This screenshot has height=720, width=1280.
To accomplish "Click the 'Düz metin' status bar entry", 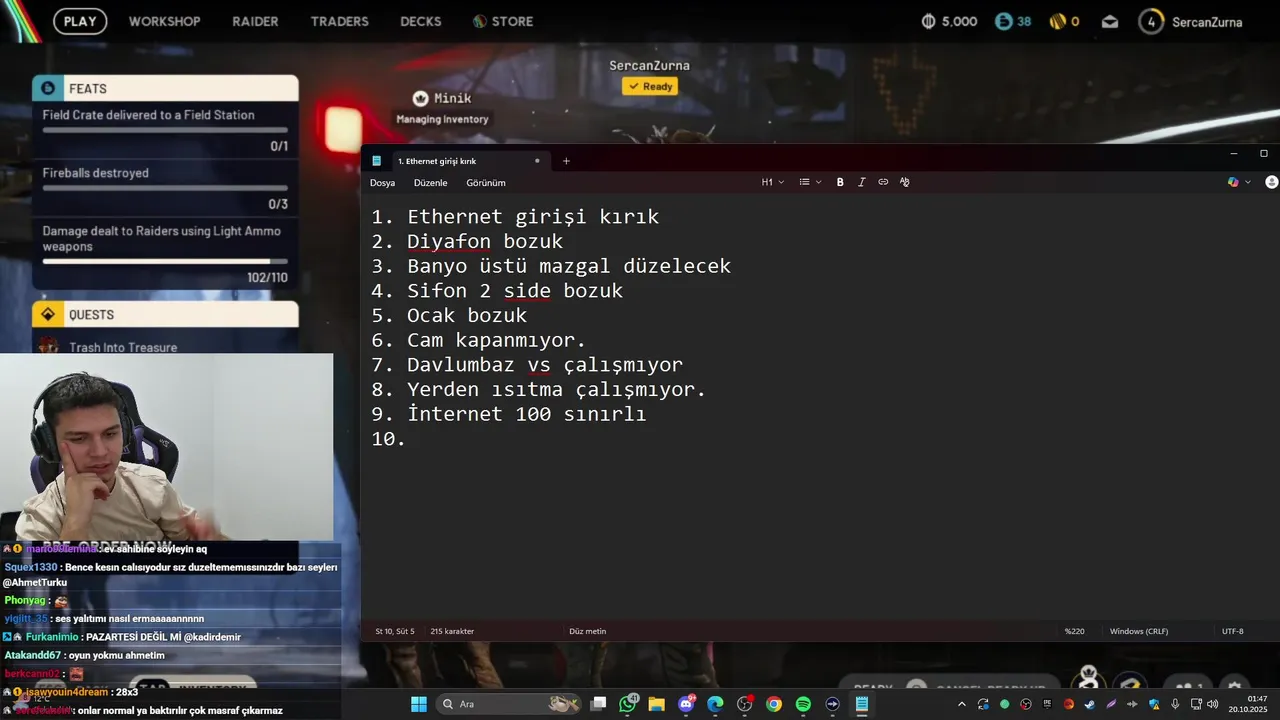I will click(x=587, y=631).
